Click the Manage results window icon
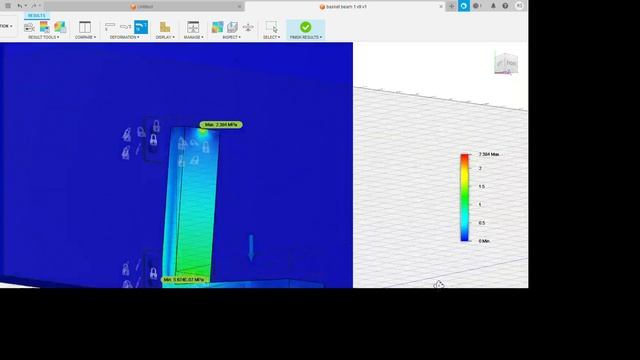The image size is (640, 360). click(193, 27)
